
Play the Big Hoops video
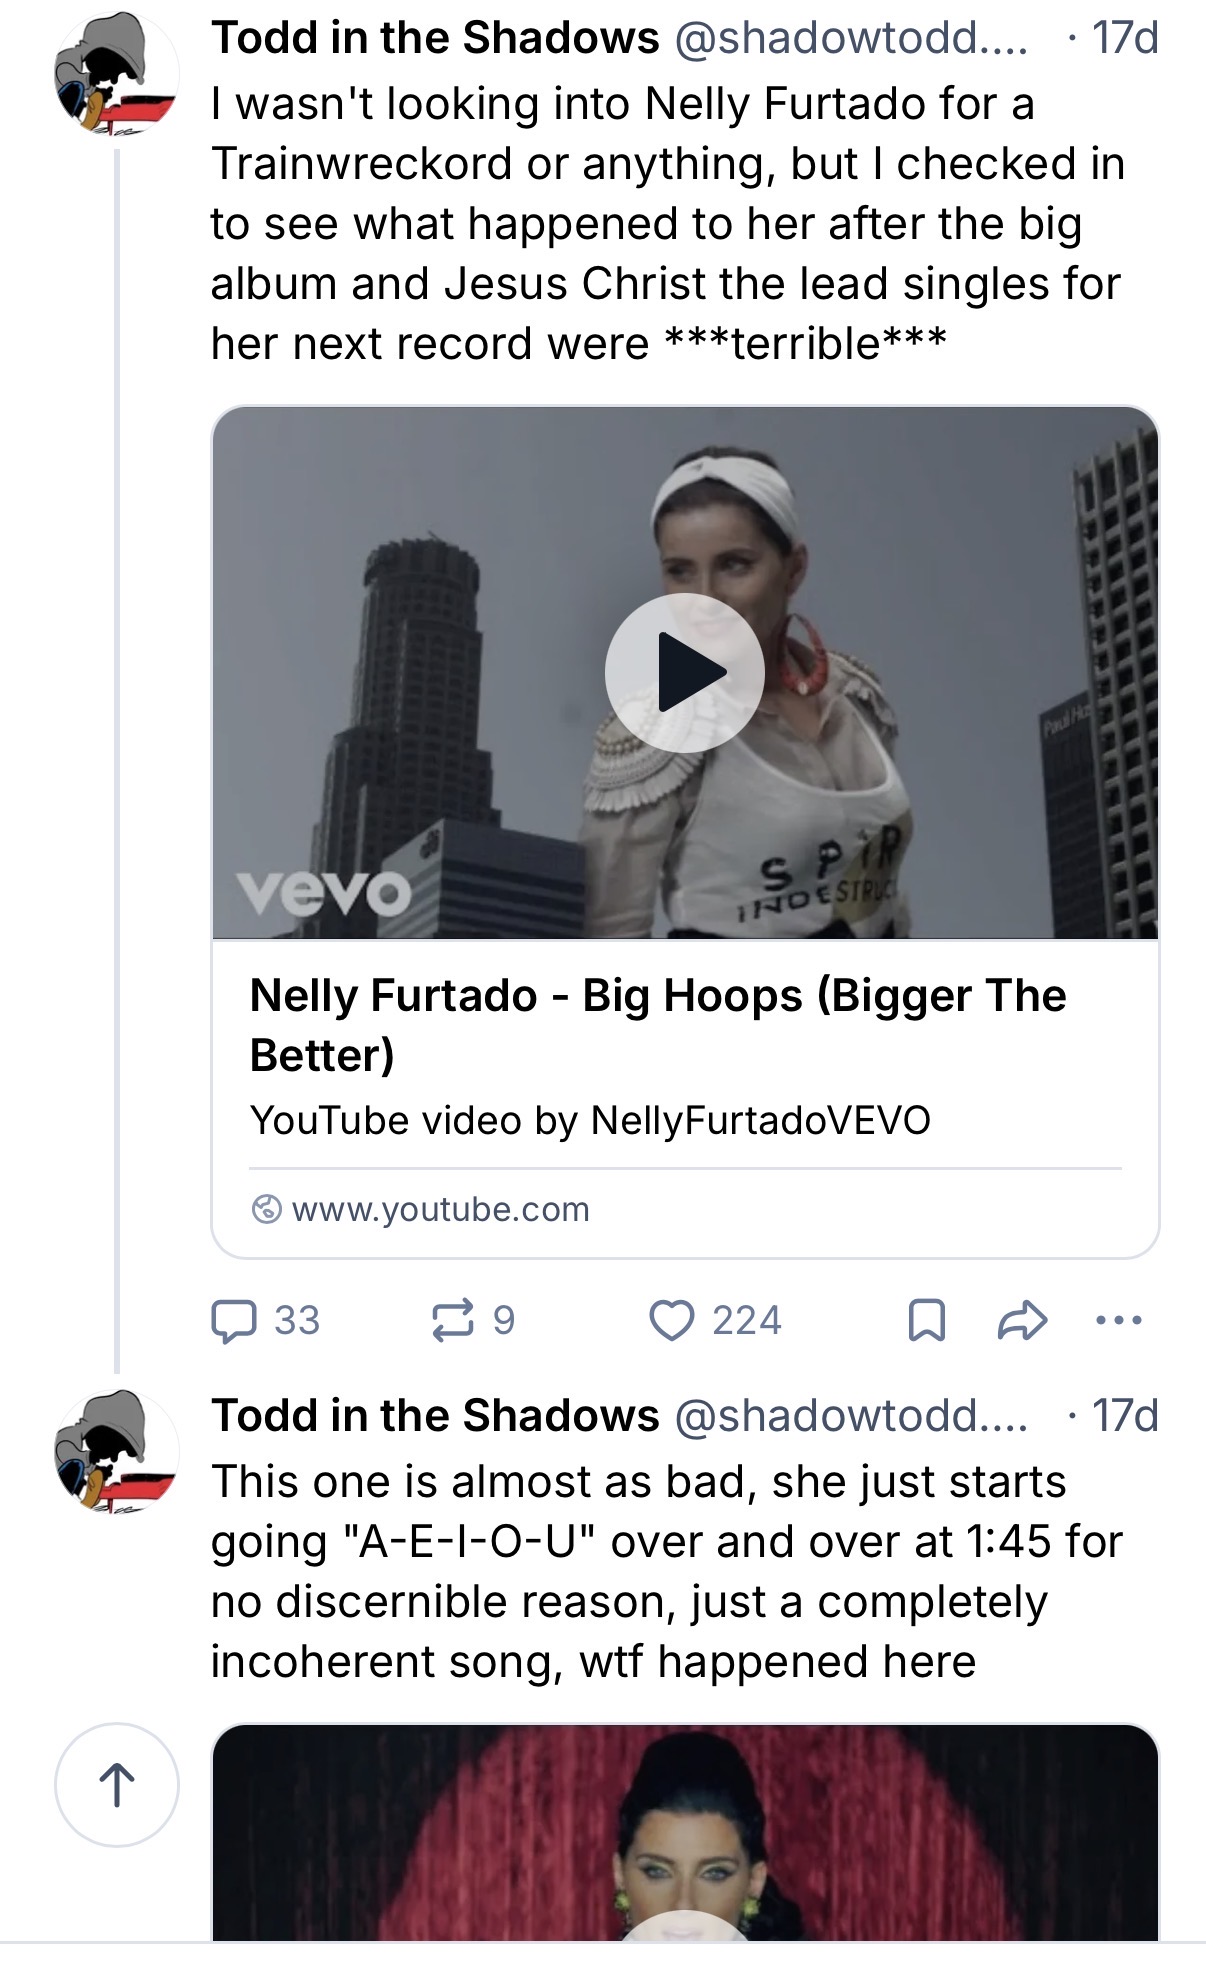[x=685, y=673]
